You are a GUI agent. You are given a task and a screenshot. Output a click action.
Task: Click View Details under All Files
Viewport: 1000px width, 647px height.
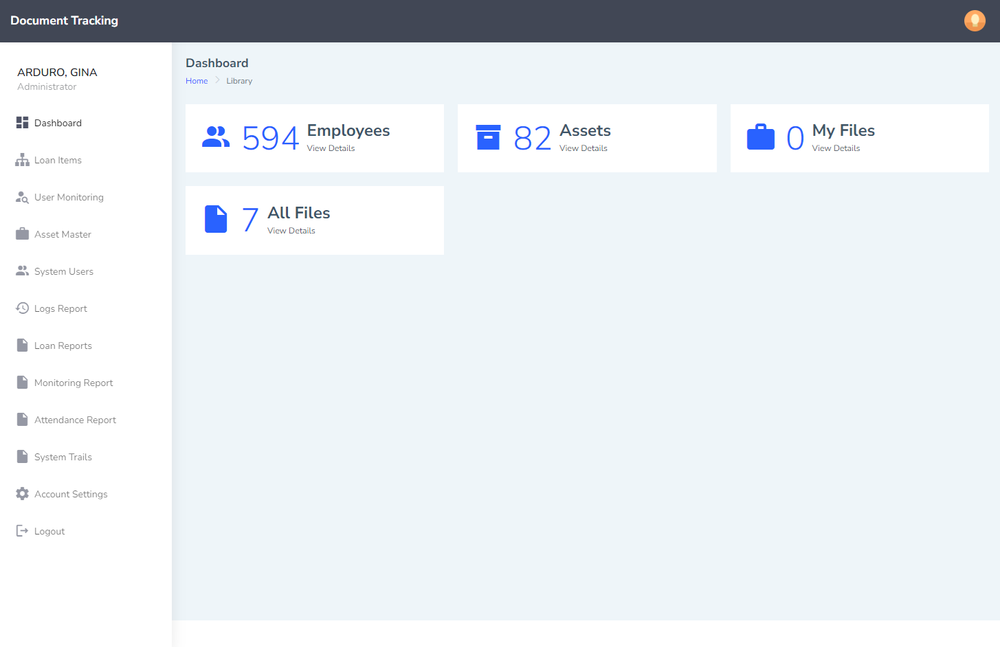[x=291, y=230]
